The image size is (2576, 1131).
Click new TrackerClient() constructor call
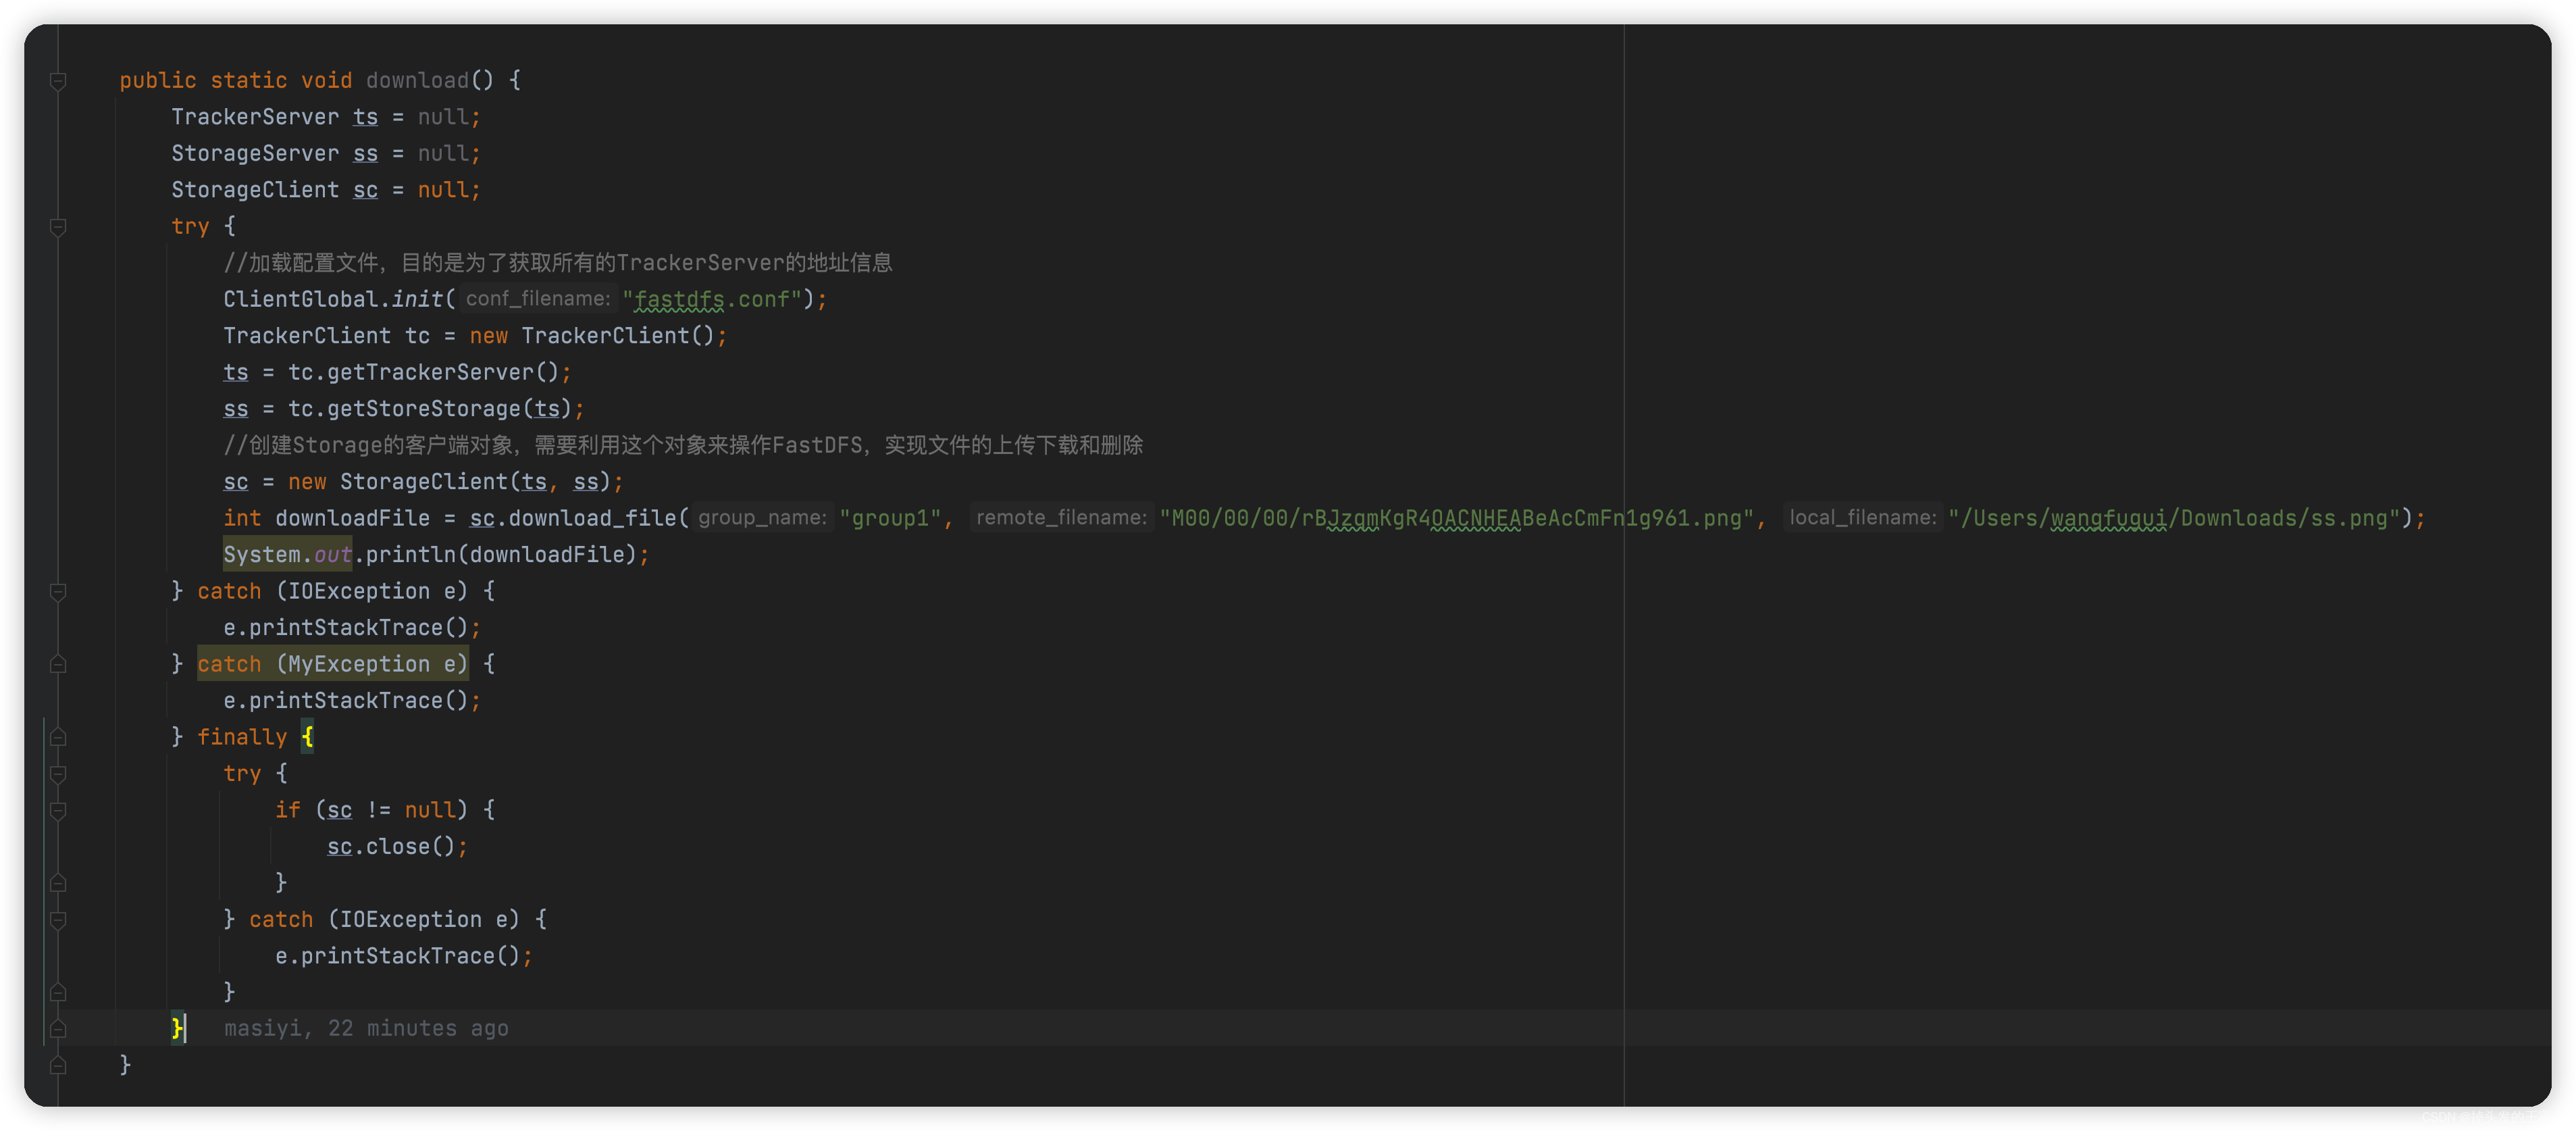[592, 336]
